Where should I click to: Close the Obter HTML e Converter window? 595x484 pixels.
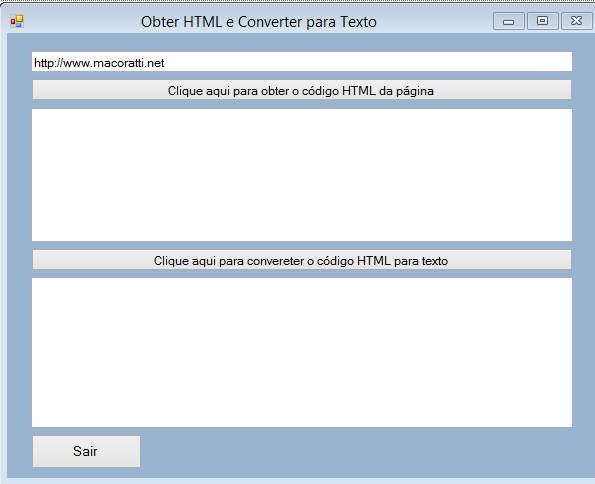click(576, 21)
